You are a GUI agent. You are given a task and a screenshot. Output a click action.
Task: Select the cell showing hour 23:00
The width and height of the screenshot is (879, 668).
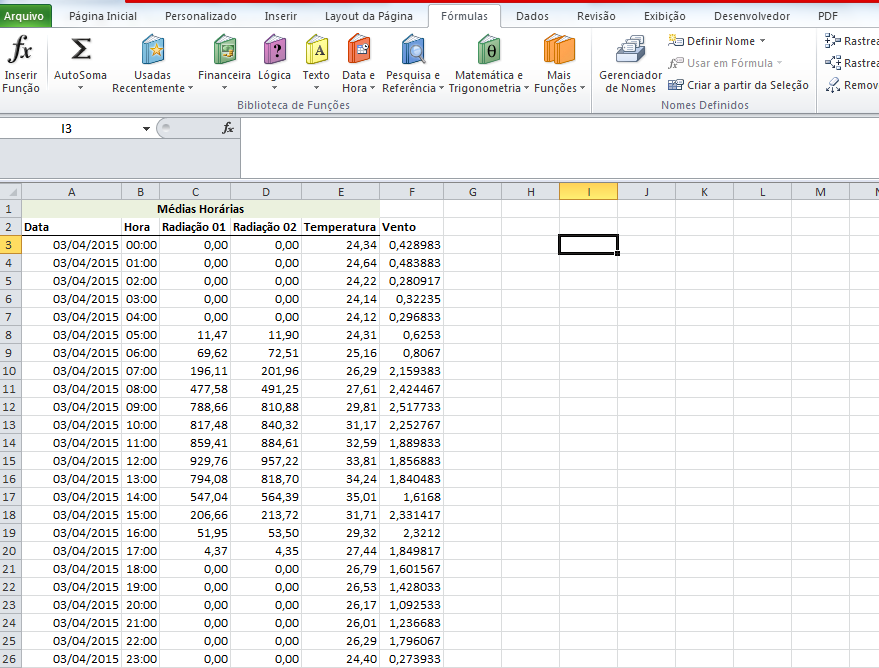141,659
